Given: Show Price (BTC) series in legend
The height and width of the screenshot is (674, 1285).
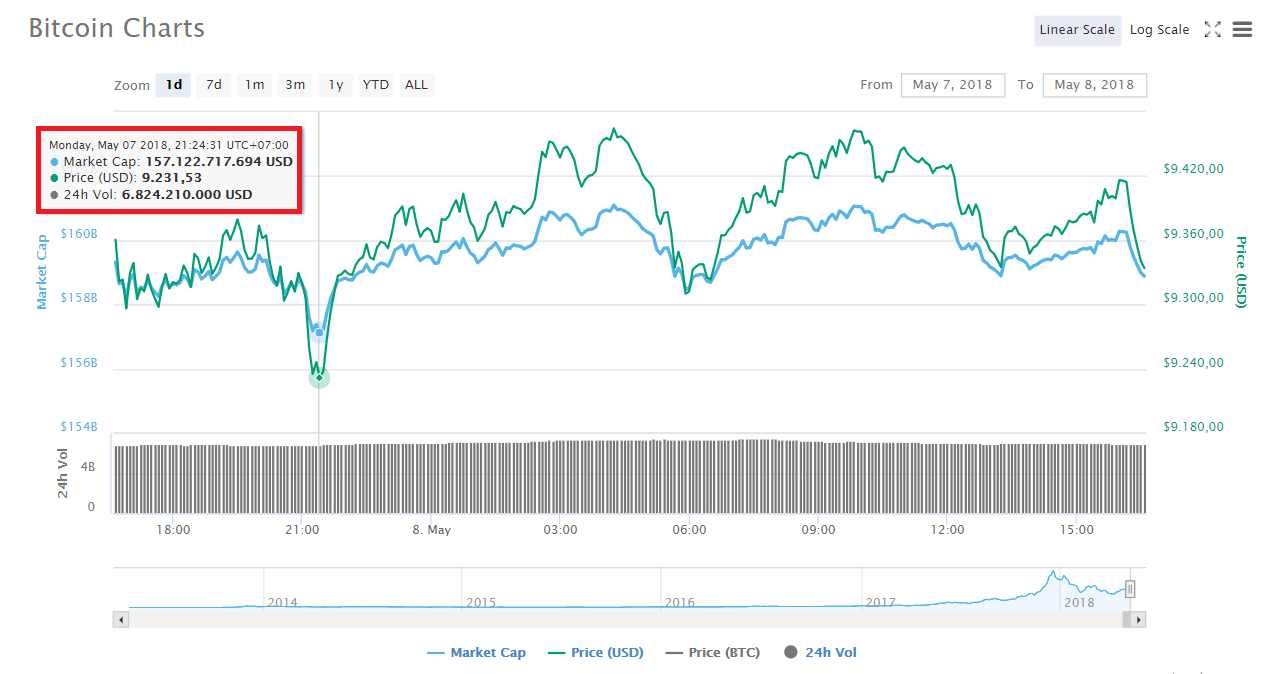Looking at the screenshot, I should pyautogui.click(x=712, y=653).
